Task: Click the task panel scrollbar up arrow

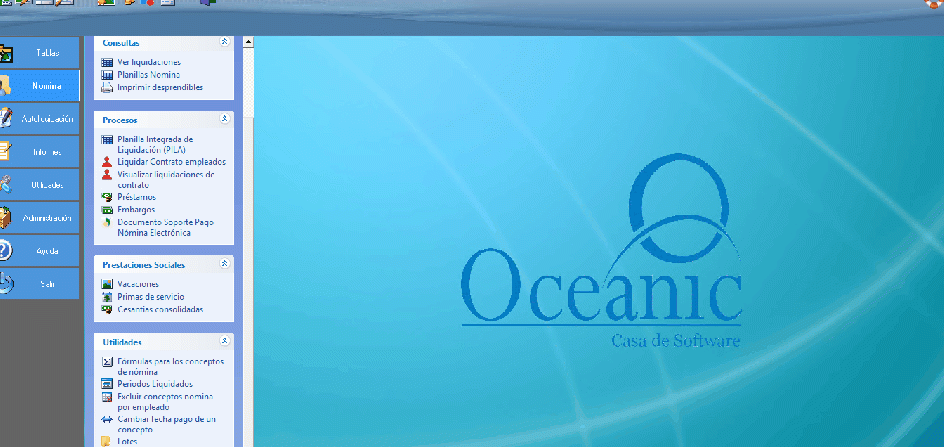Action: click(248, 43)
